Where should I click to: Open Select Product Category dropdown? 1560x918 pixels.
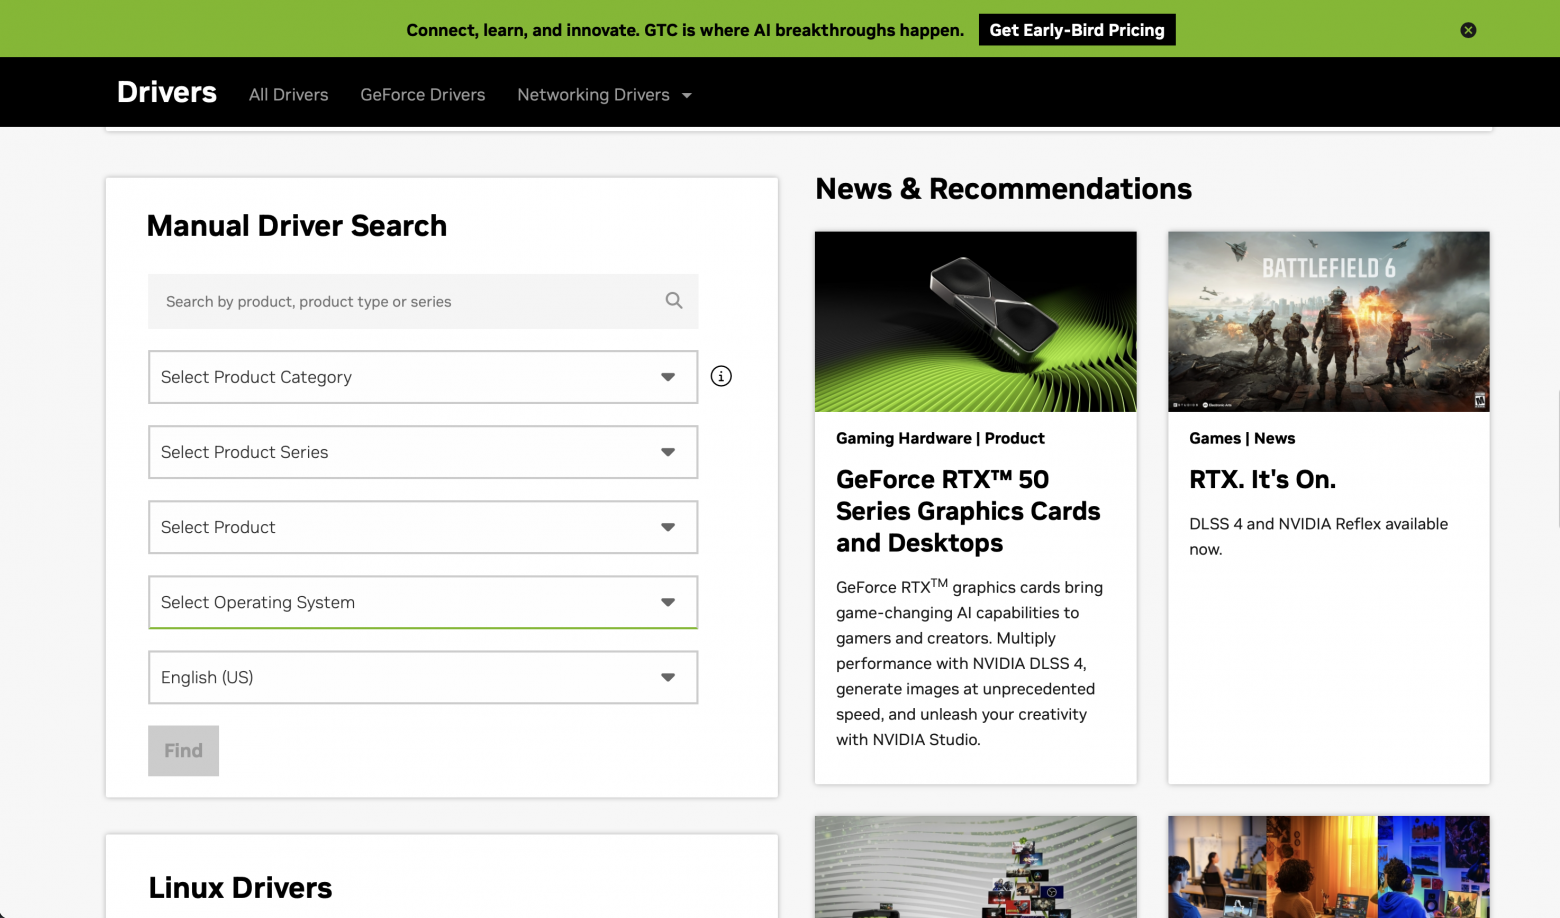coord(422,377)
